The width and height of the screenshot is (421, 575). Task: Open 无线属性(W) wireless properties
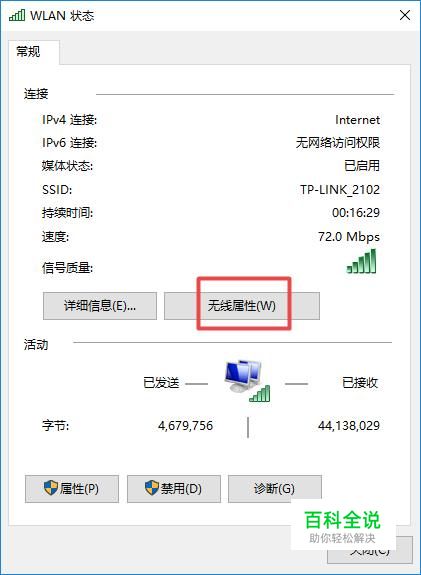click(242, 306)
